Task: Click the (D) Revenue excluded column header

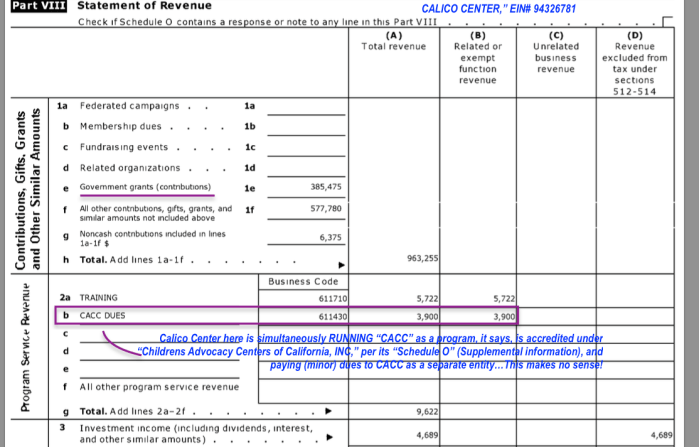Action: pos(634,64)
